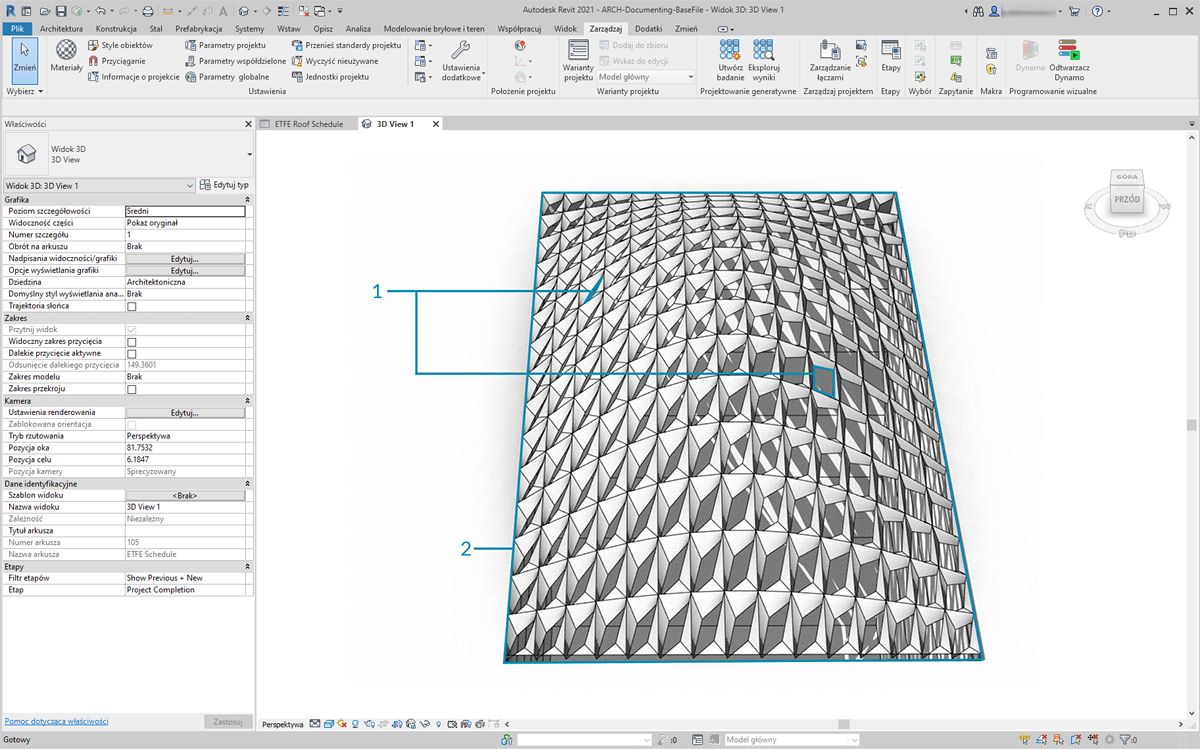Open Model główny design option combo in ribbon
The image size is (1200, 749).
(x=646, y=77)
